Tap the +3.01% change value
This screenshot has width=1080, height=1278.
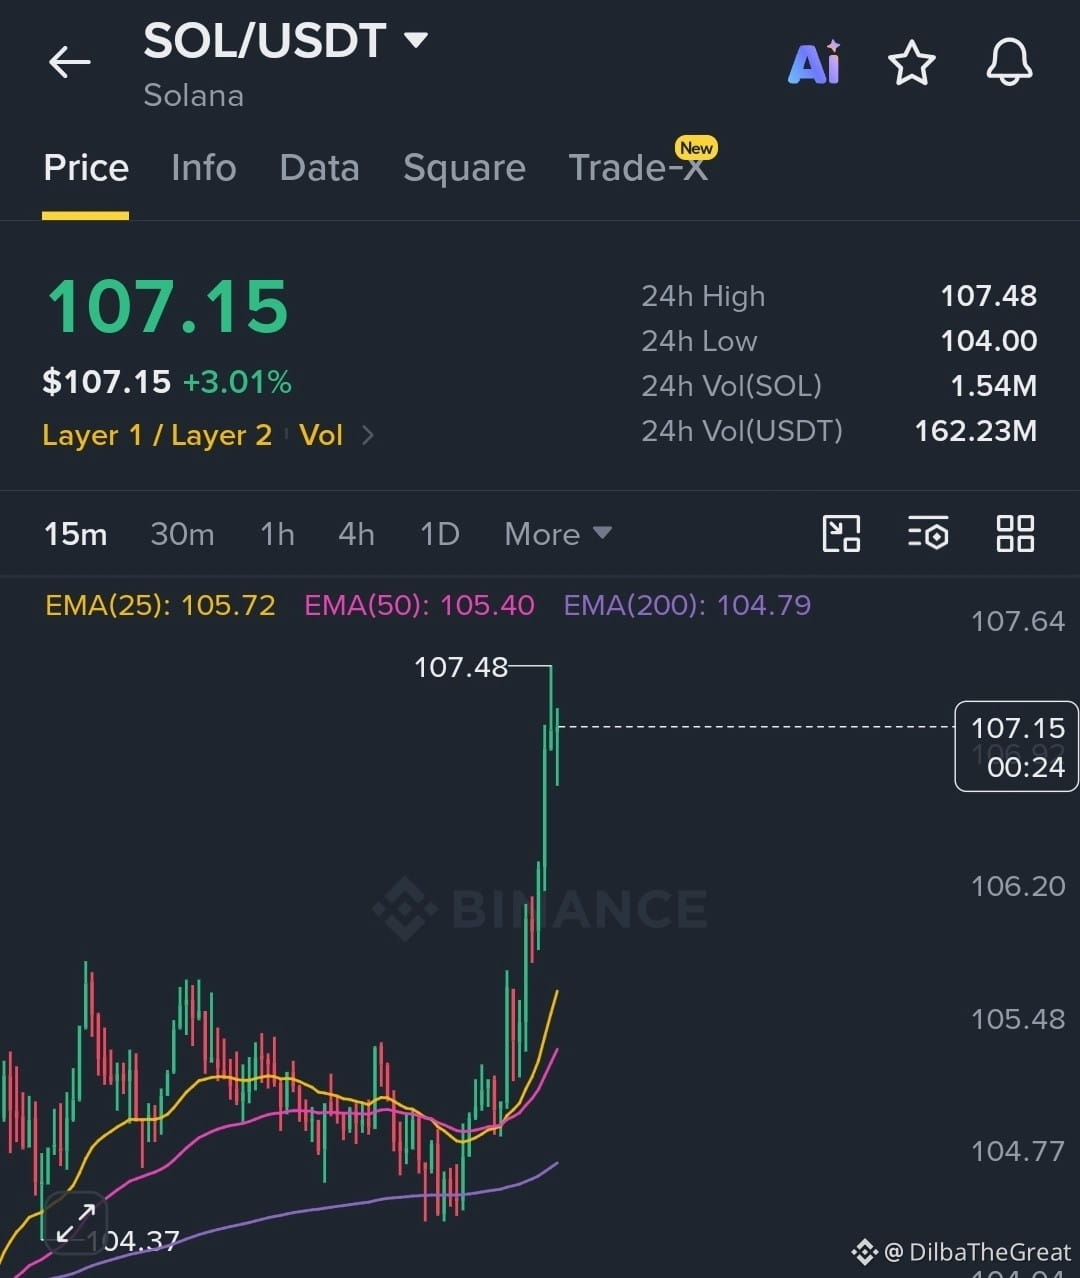tap(237, 382)
